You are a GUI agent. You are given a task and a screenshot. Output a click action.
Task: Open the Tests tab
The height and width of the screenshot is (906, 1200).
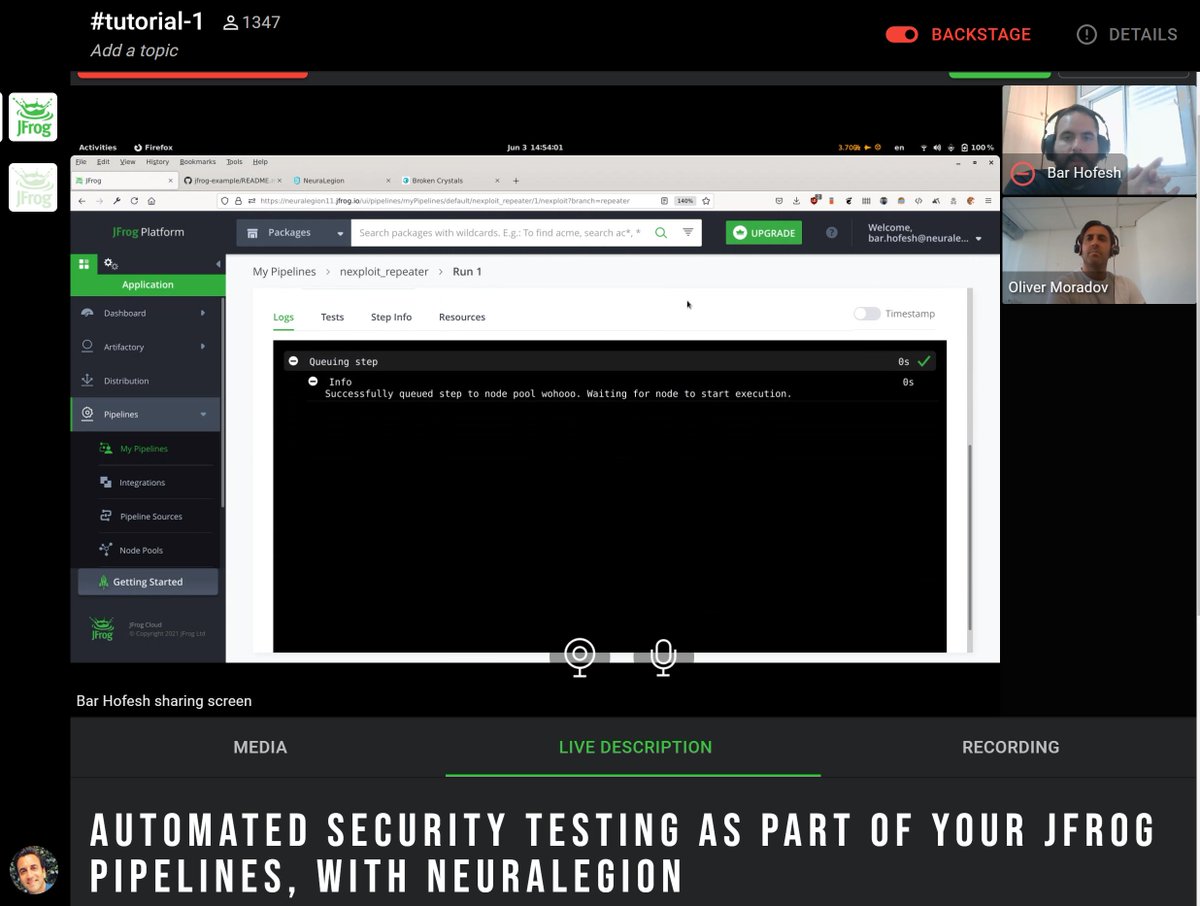[332, 317]
